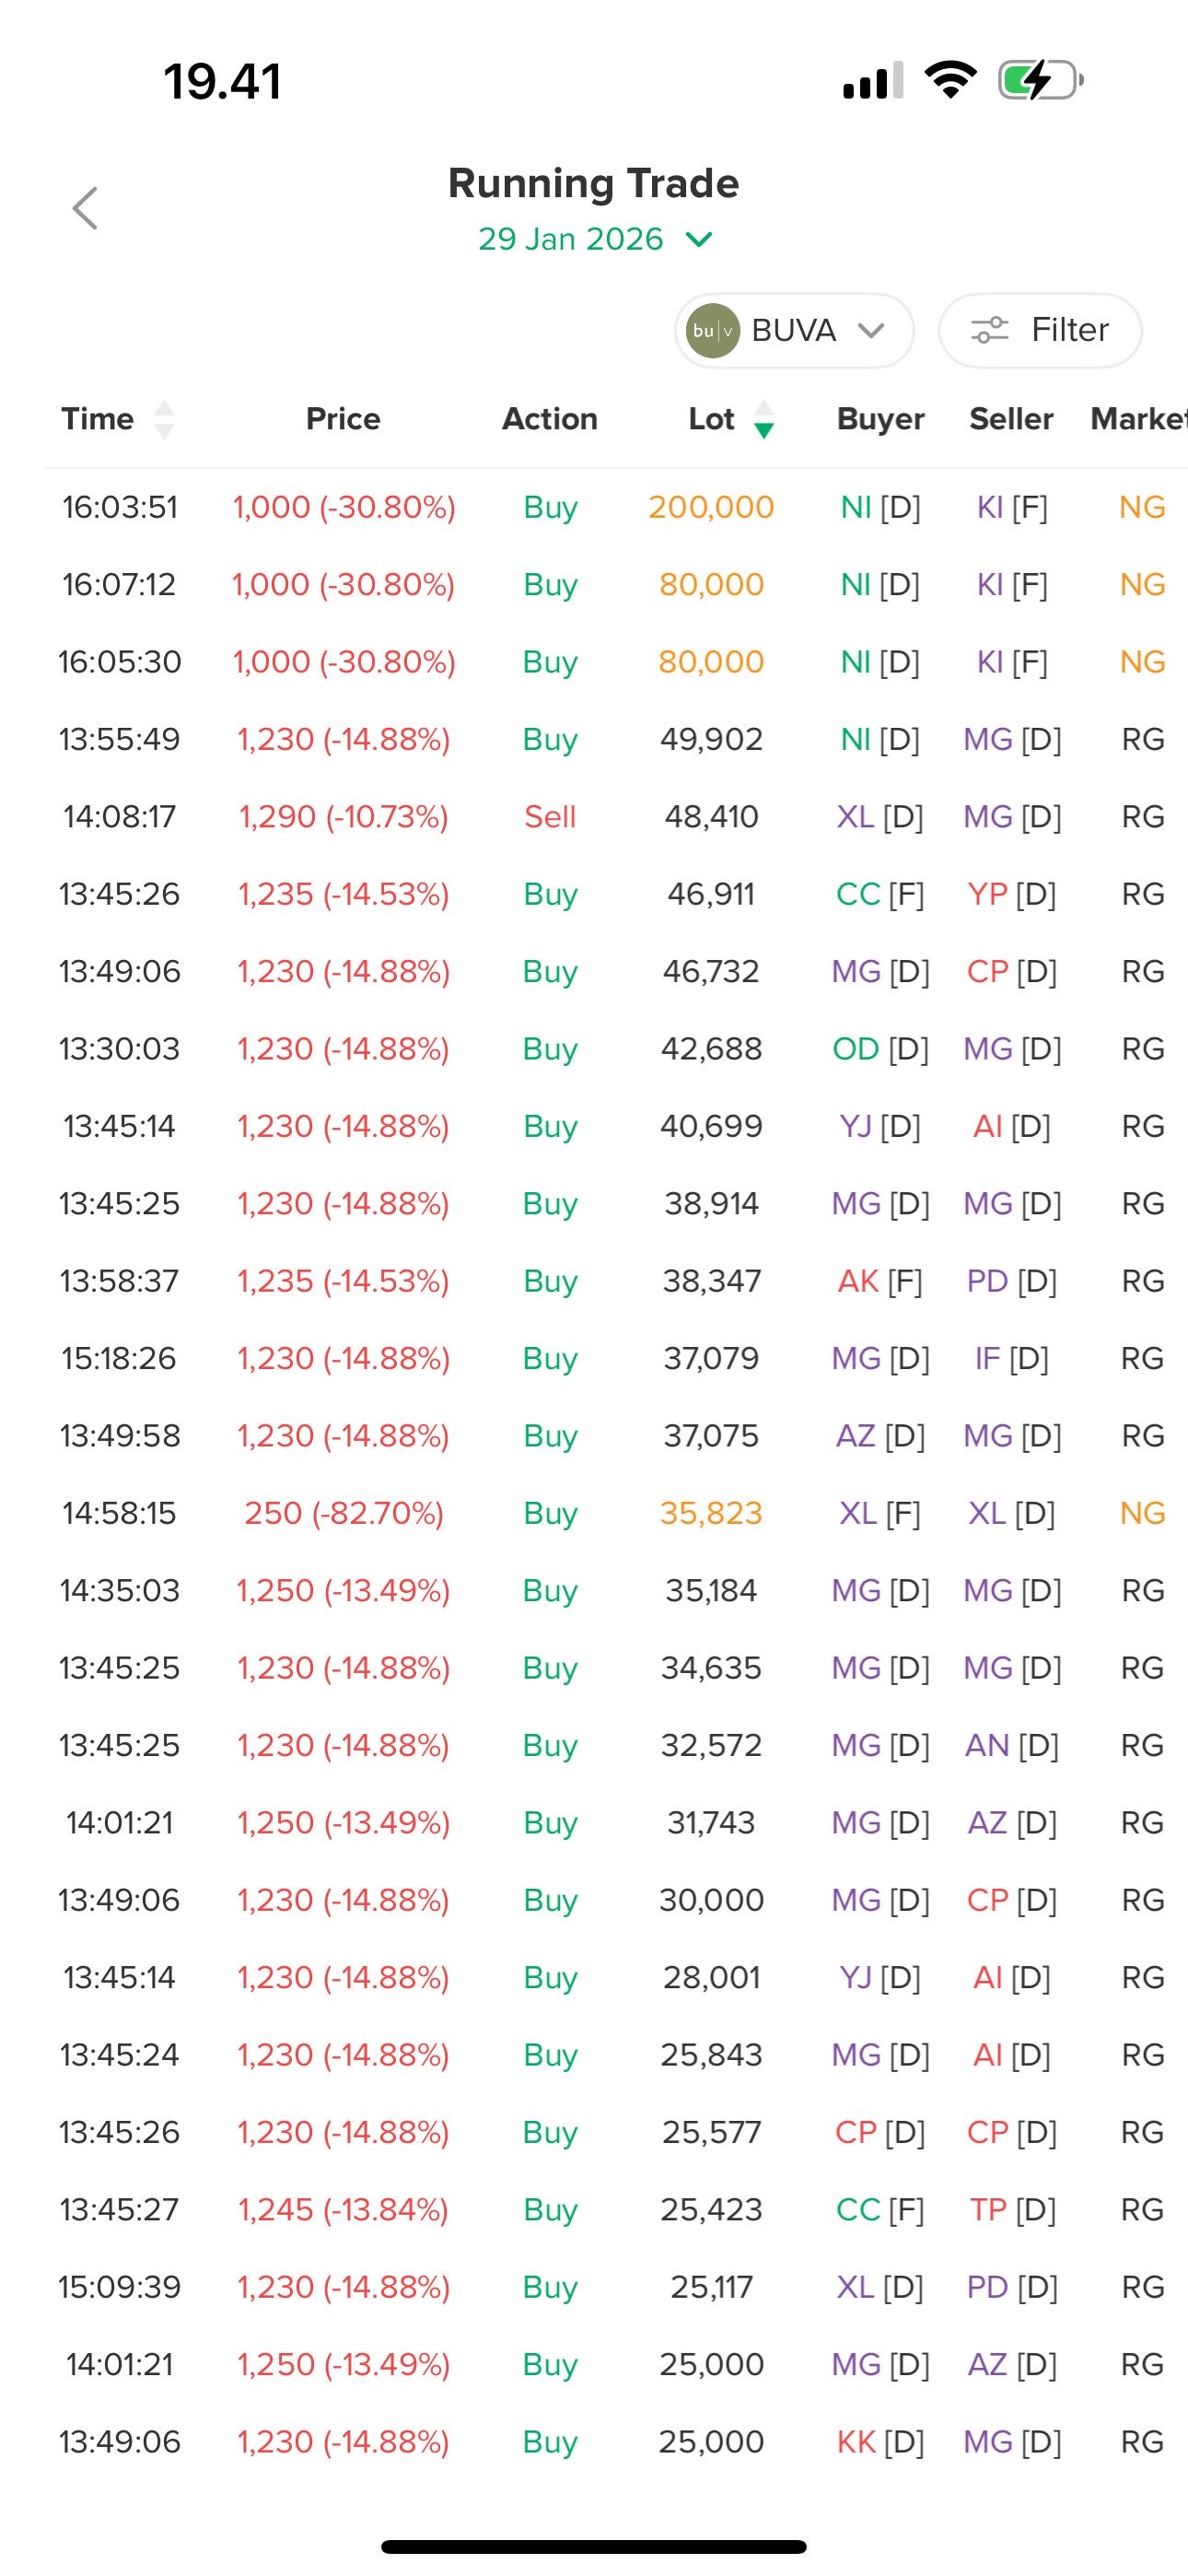Viewport: 1188px width, 2576px height.
Task: Tap the back arrow icon
Action: [86, 208]
